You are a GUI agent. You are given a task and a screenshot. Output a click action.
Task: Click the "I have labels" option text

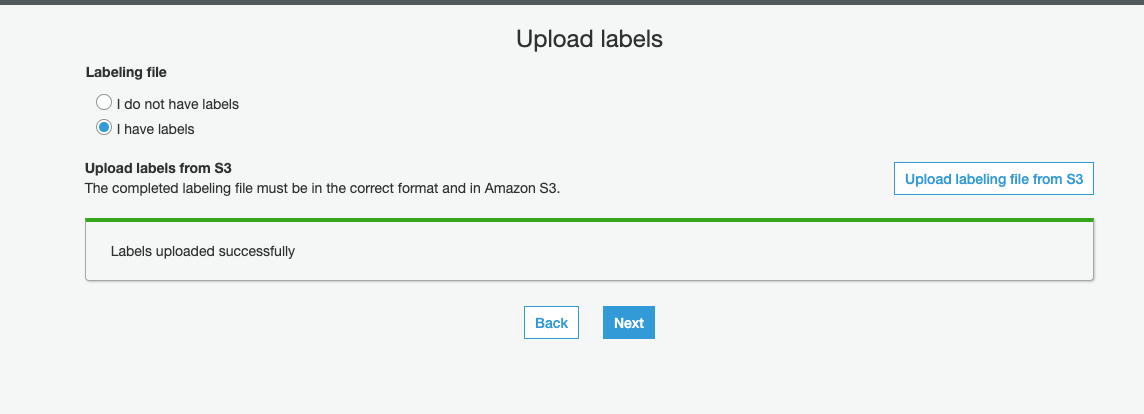[155, 129]
